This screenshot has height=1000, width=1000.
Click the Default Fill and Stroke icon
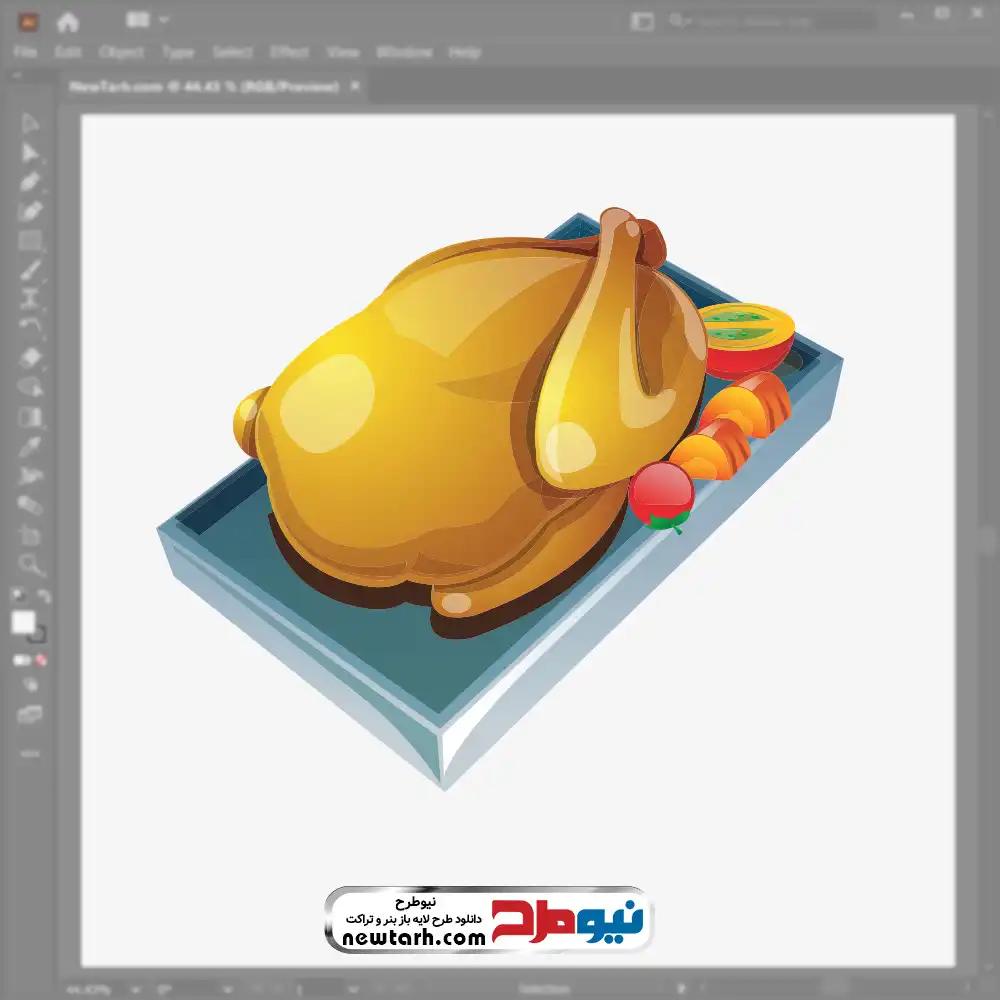point(18,596)
